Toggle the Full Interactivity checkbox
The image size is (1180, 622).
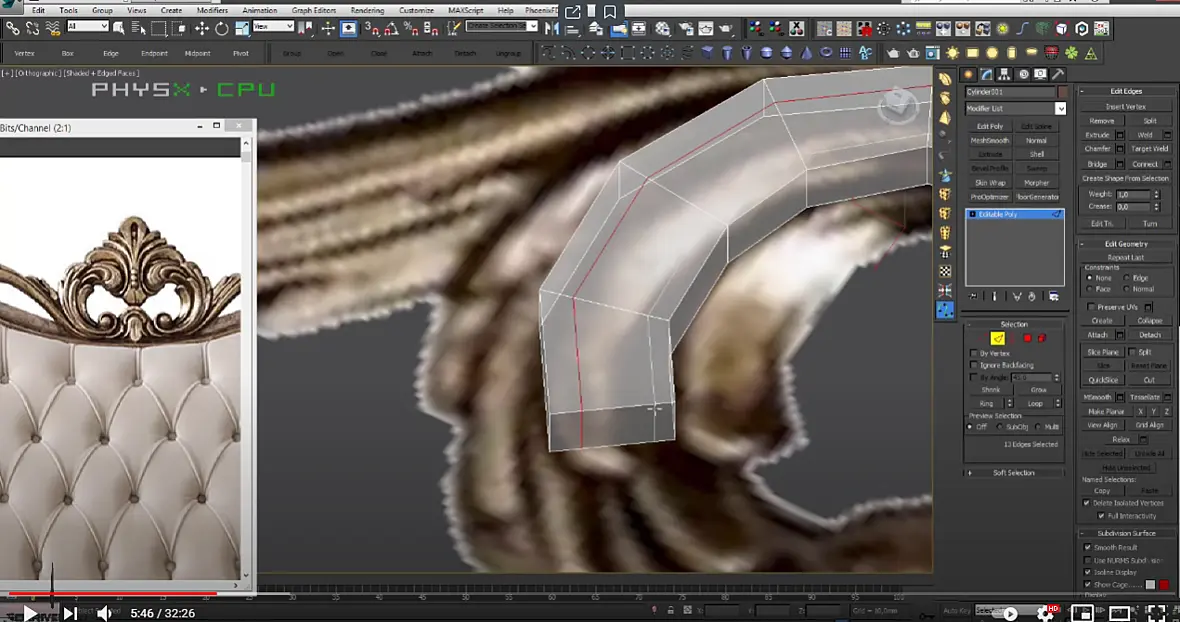coord(1101,516)
